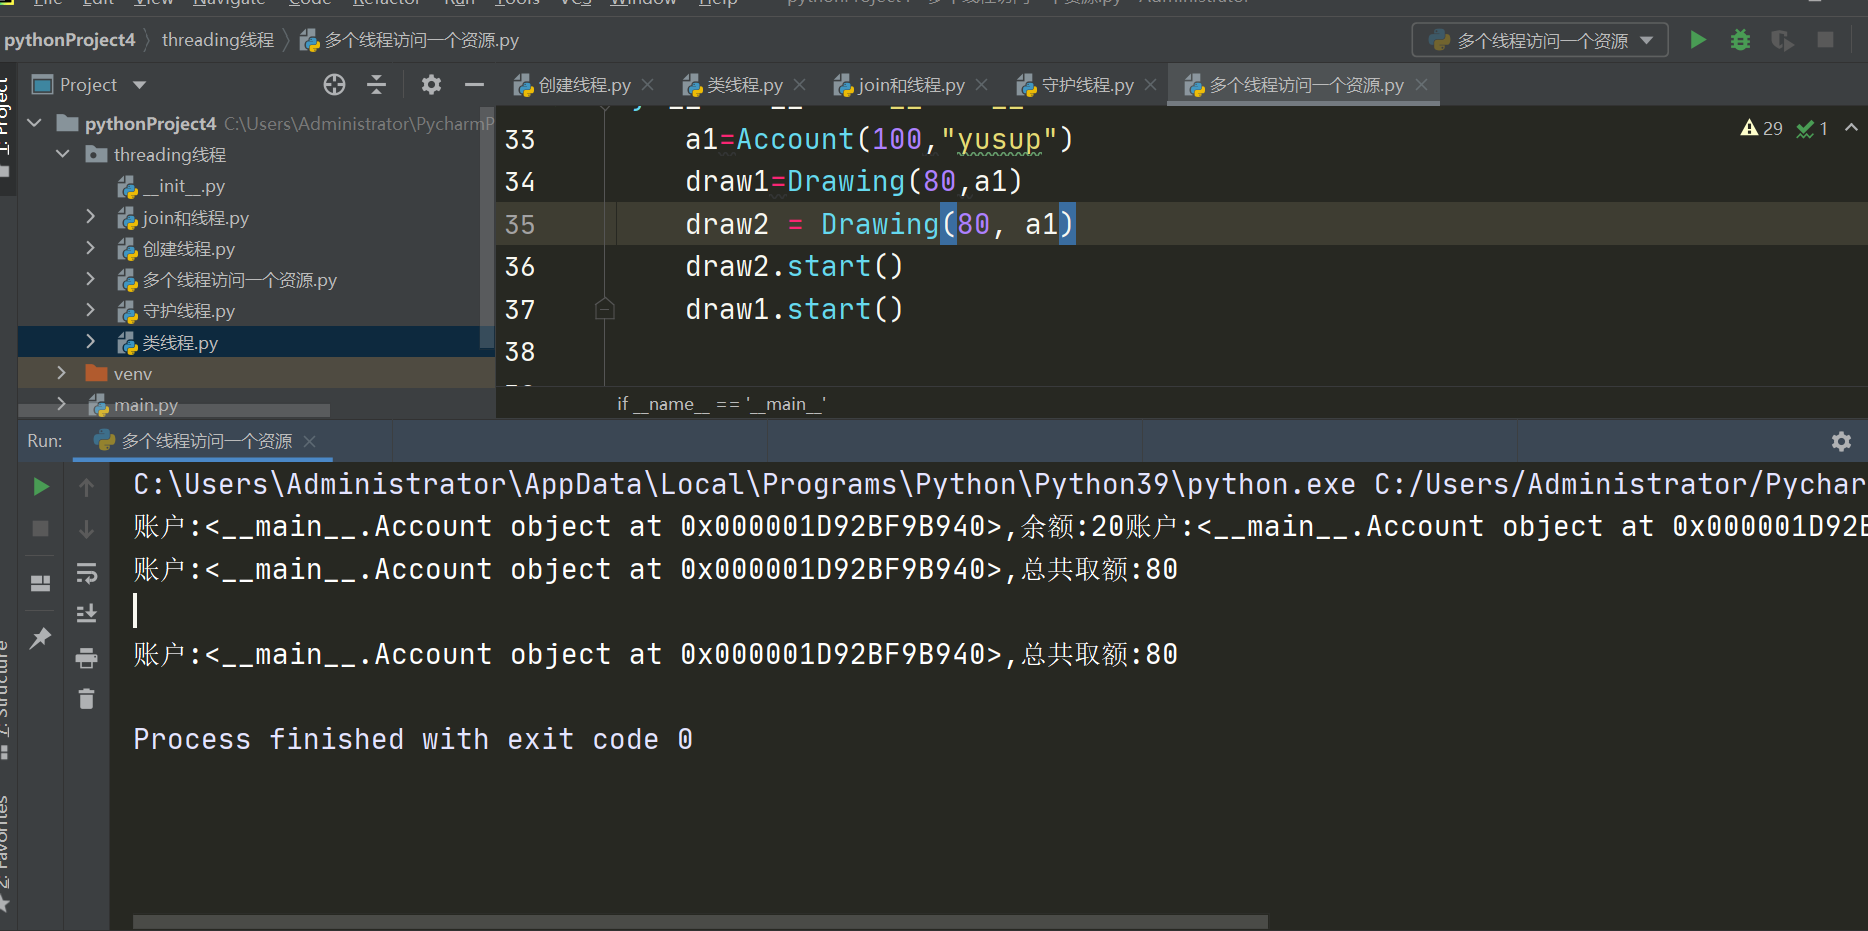Expand 多个线程访问一个资源.py in project tree

coord(90,279)
